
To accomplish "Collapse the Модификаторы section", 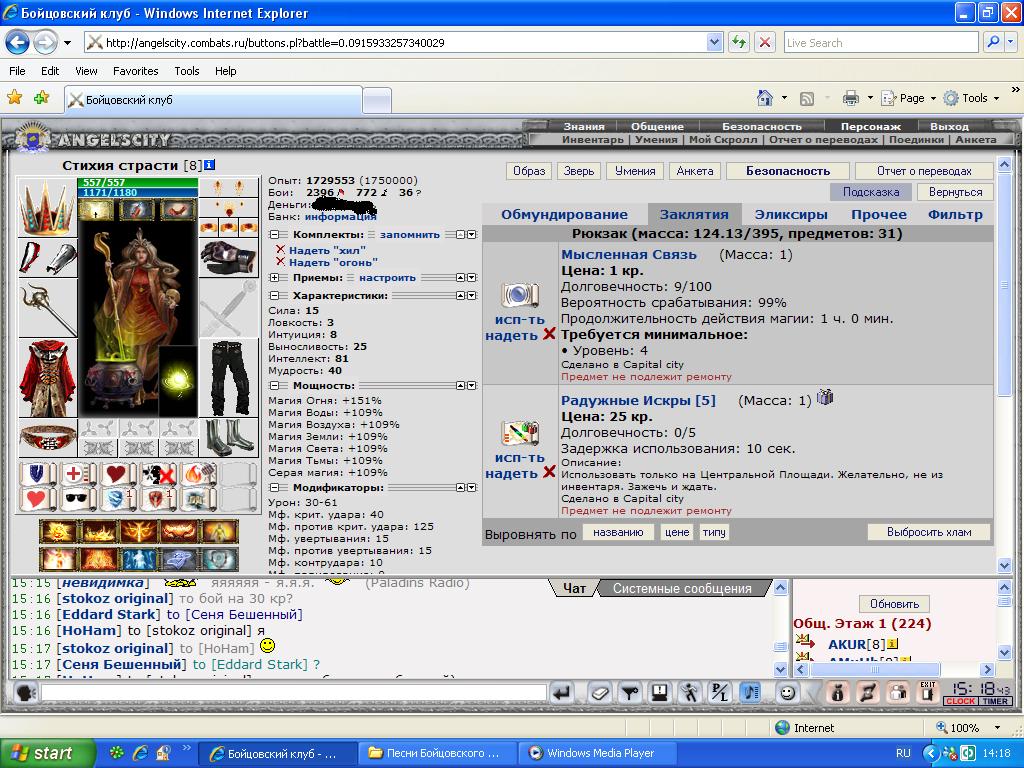I will pyautogui.click(x=274, y=488).
